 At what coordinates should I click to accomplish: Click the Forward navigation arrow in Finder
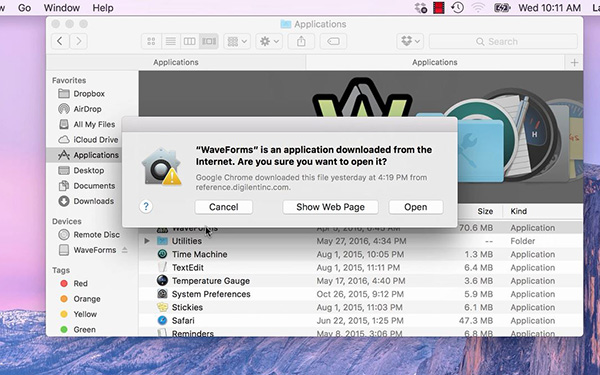point(78,41)
